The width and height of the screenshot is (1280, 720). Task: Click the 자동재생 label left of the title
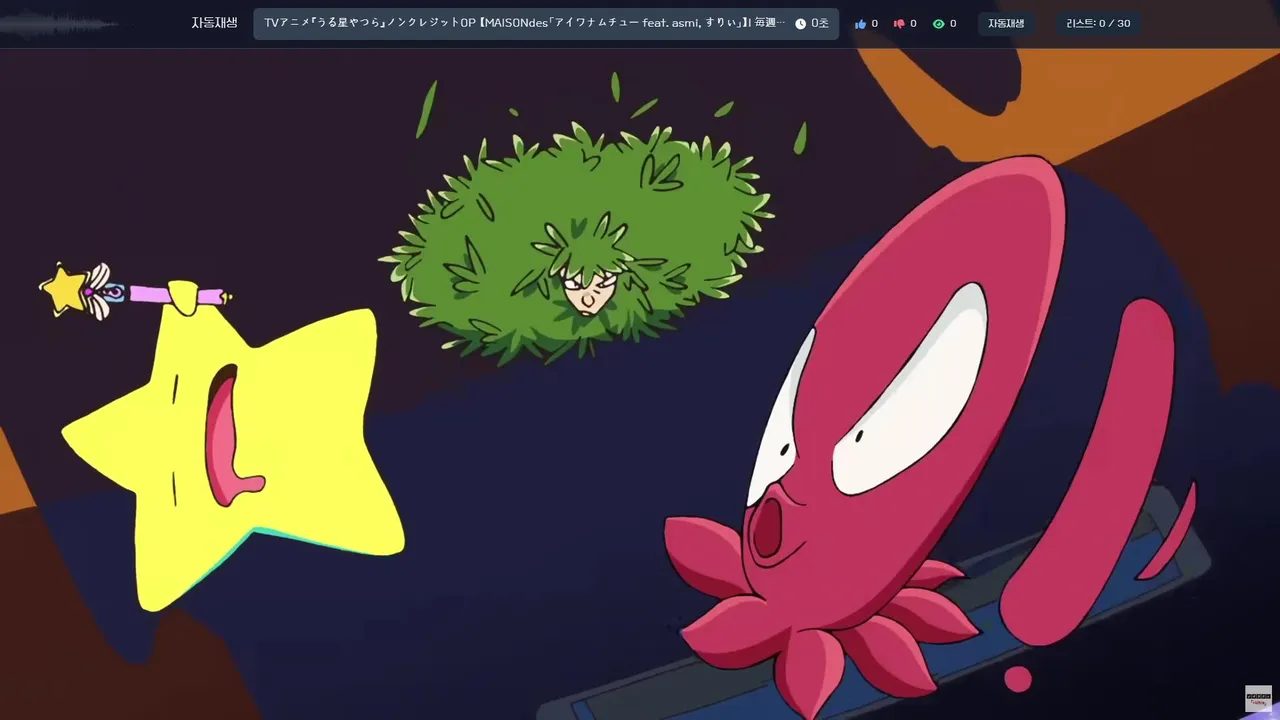click(x=214, y=23)
